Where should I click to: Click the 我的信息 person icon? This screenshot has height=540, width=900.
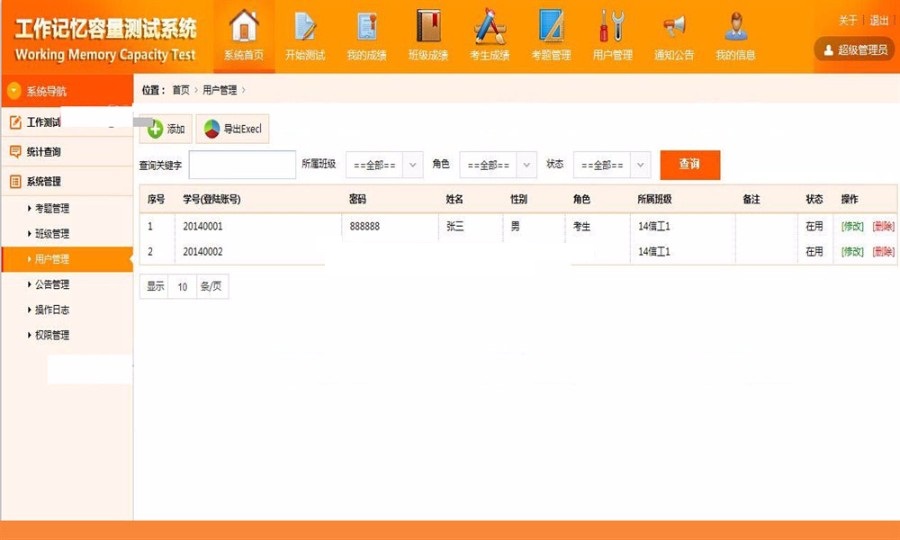[735, 27]
